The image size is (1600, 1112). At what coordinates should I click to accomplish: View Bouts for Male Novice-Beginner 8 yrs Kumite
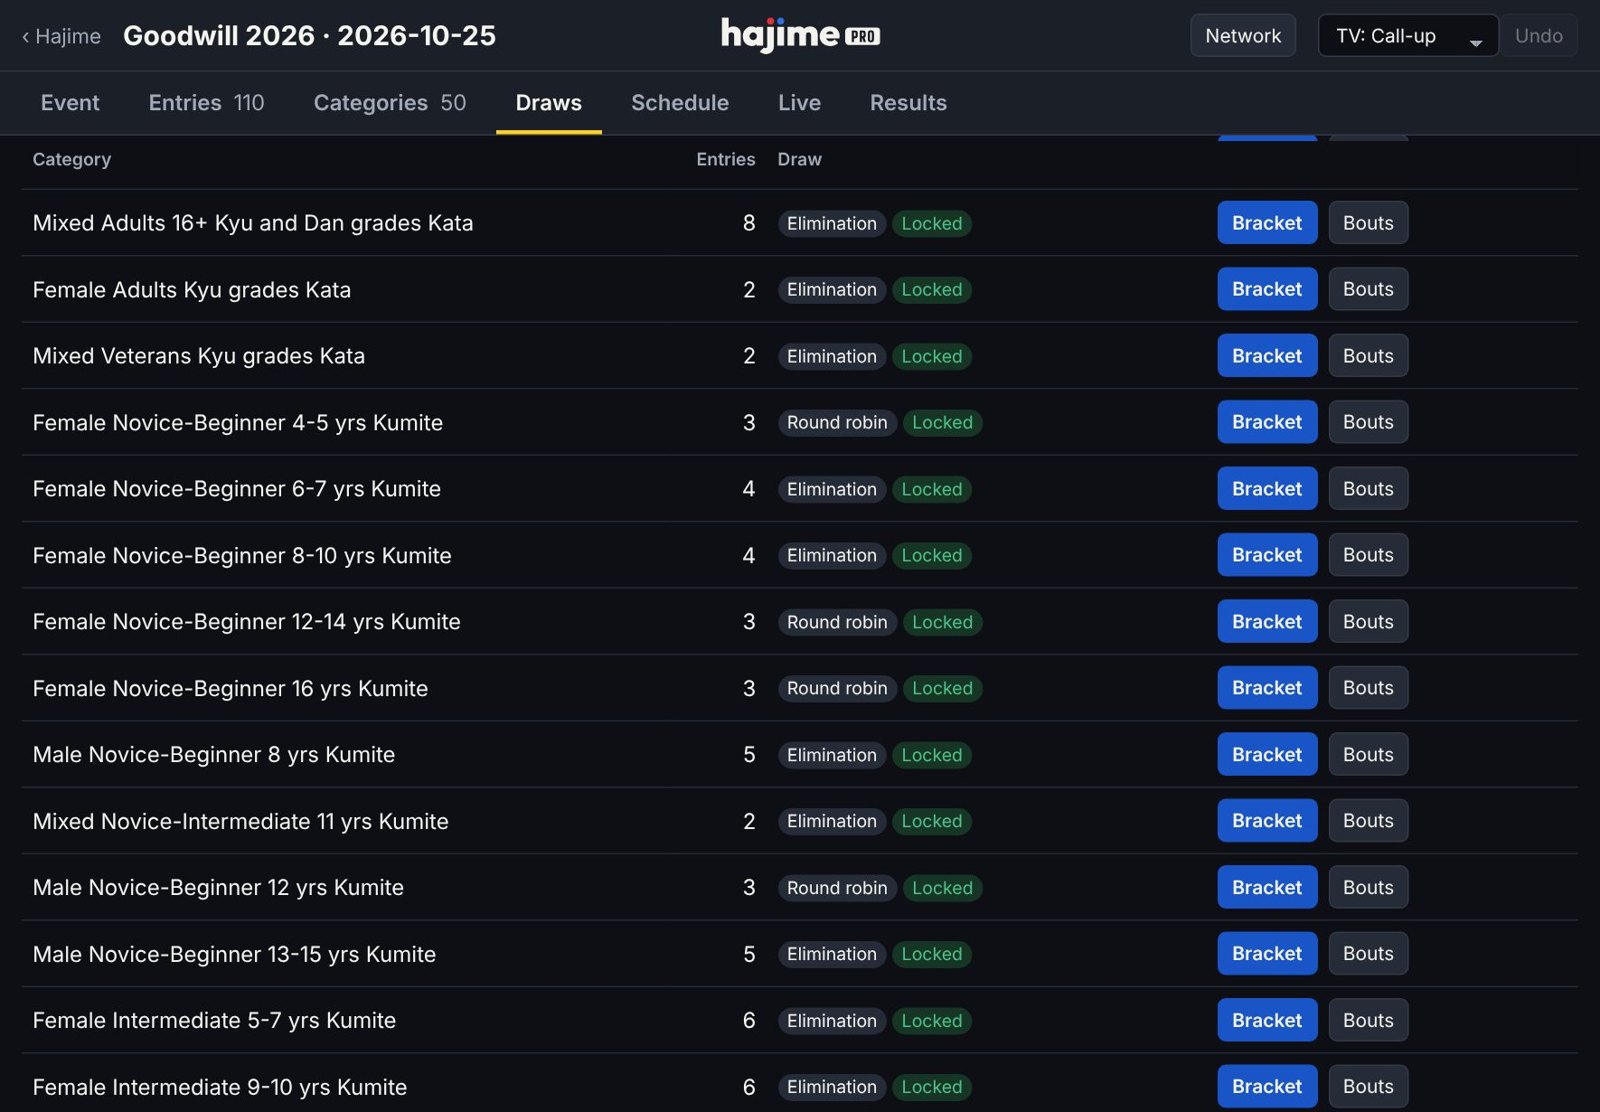coord(1368,755)
